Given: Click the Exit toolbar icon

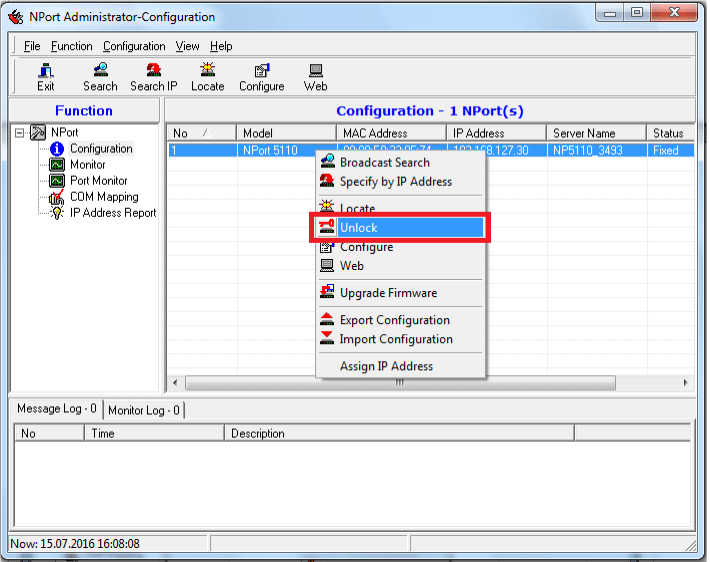Looking at the screenshot, I should point(46,77).
